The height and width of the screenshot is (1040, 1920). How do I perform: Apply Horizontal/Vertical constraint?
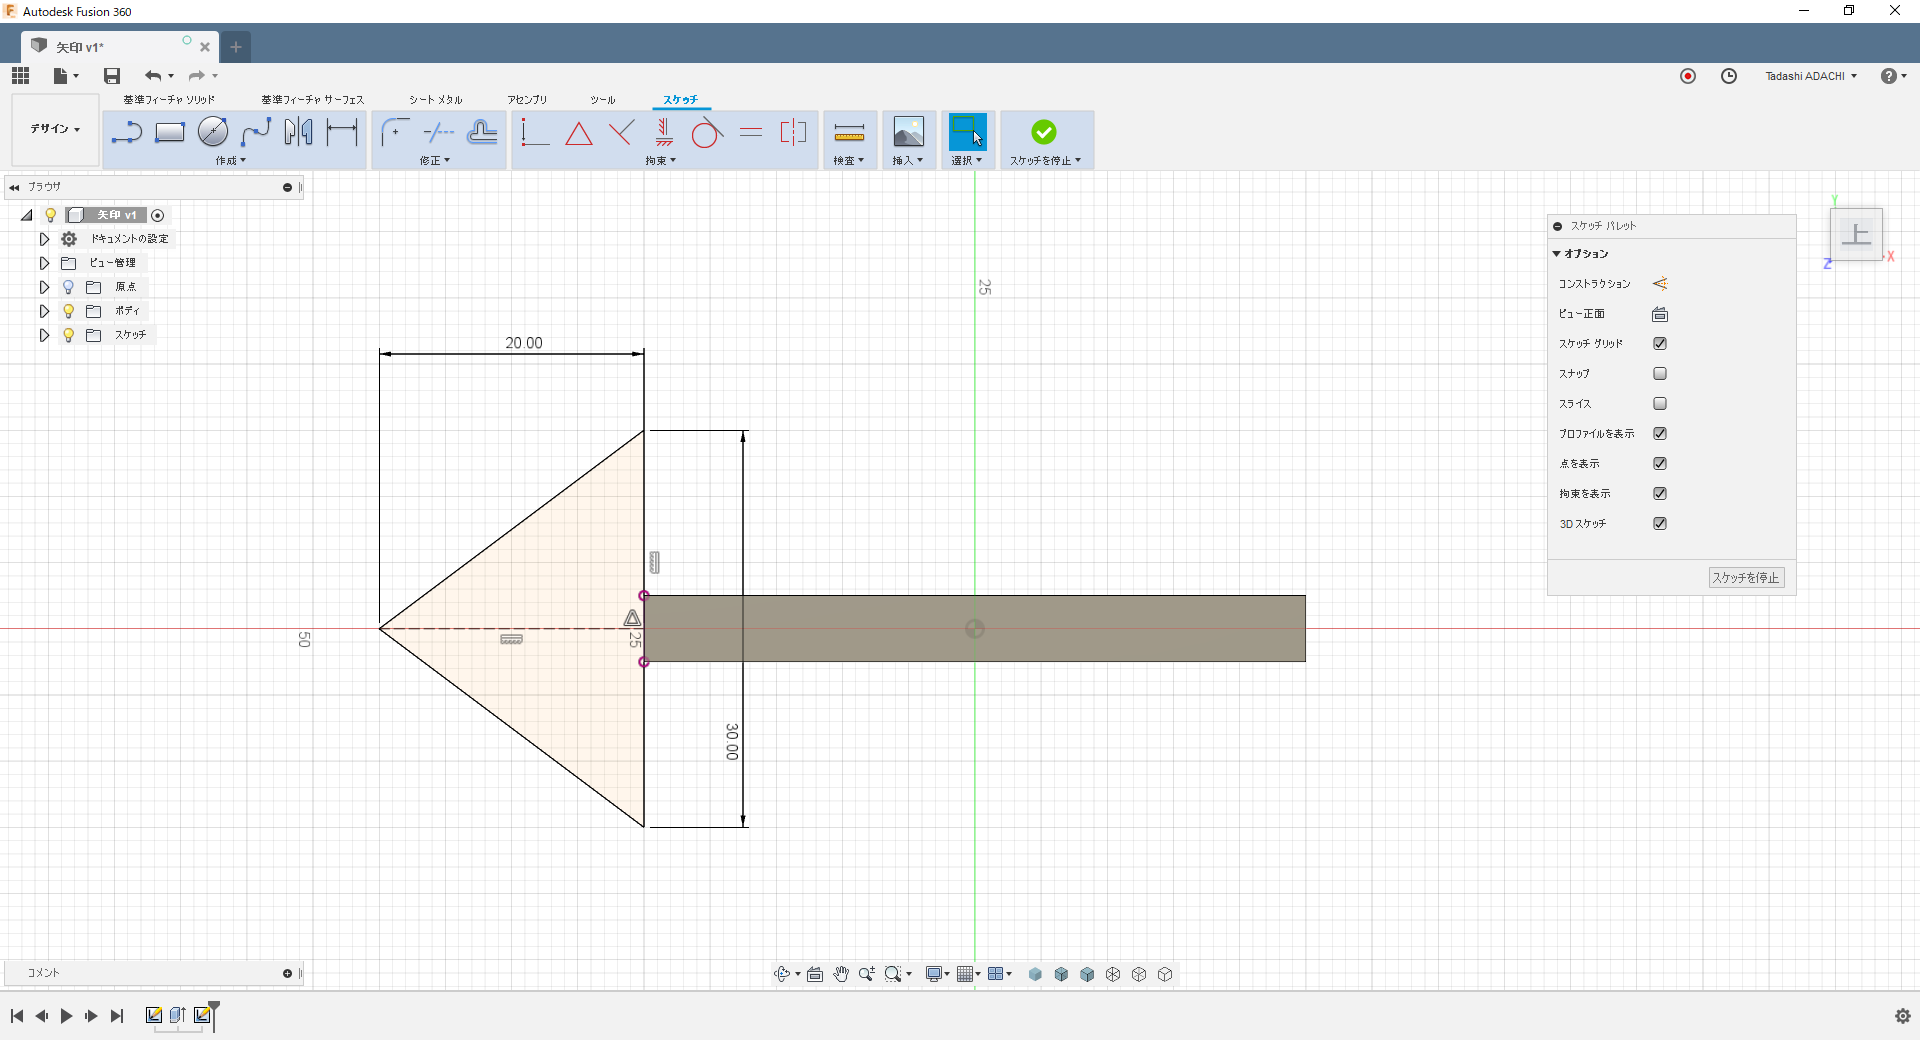coord(534,132)
